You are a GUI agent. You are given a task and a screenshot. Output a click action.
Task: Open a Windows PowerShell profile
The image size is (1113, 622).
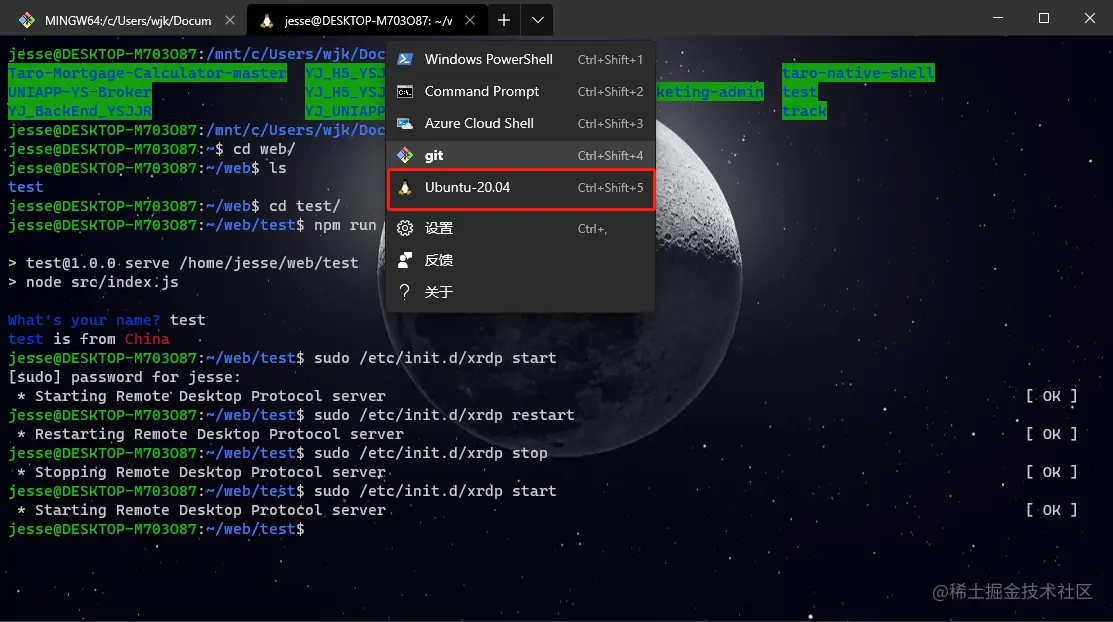[x=520, y=60]
